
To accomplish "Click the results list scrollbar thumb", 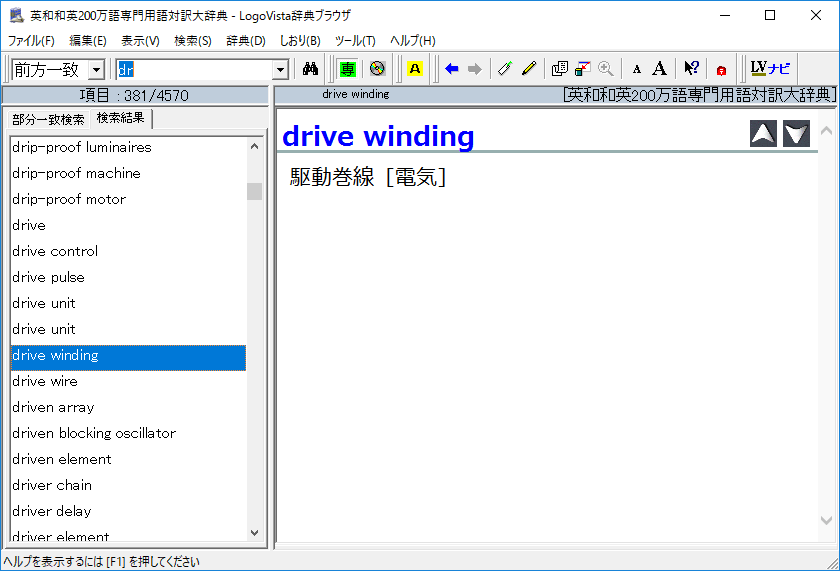I will tap(254, 191).
